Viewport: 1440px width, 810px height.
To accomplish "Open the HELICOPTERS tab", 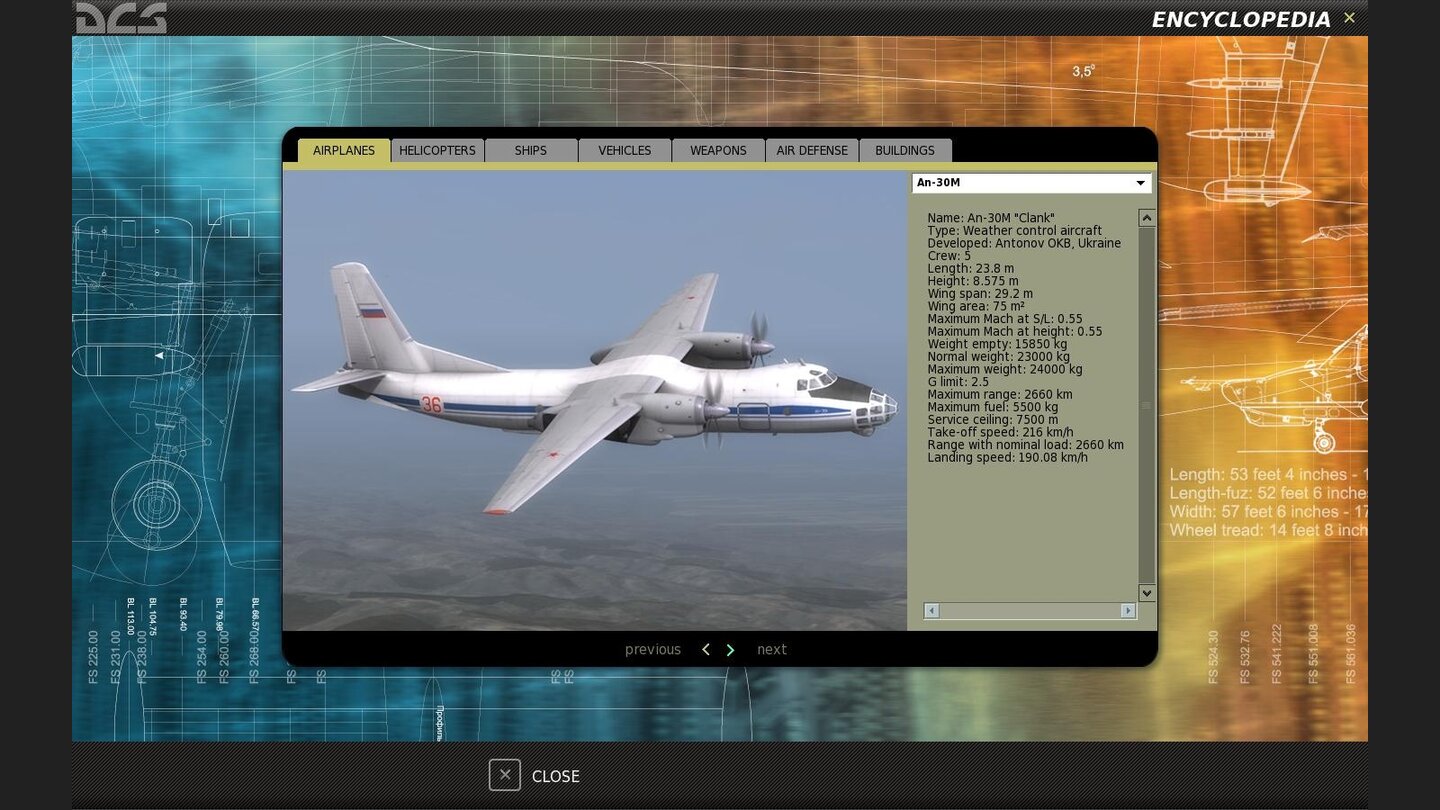I will (437, 150).
